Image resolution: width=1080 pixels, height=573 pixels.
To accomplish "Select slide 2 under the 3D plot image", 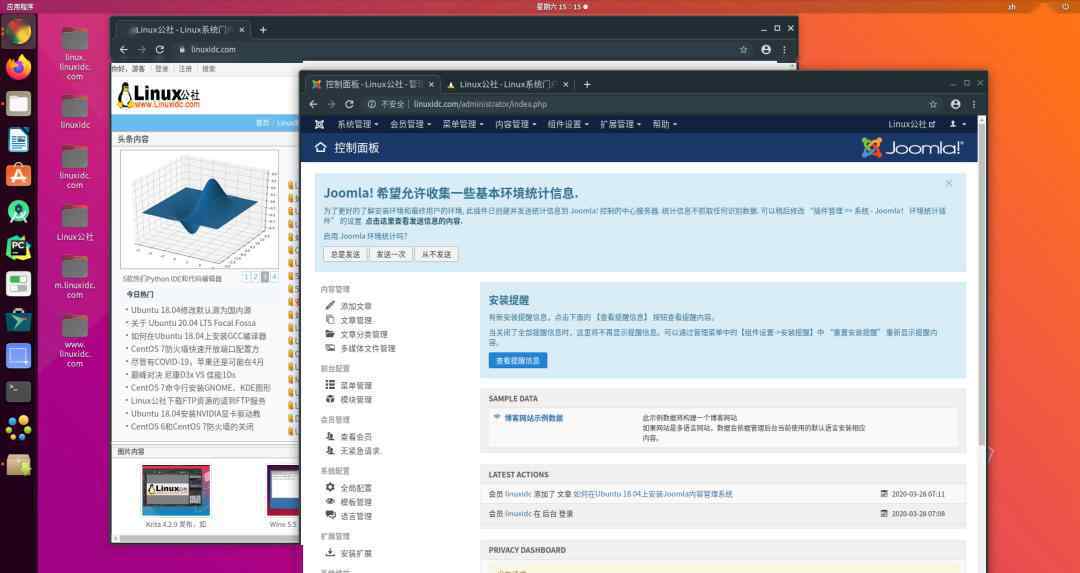I will (255, 277).
